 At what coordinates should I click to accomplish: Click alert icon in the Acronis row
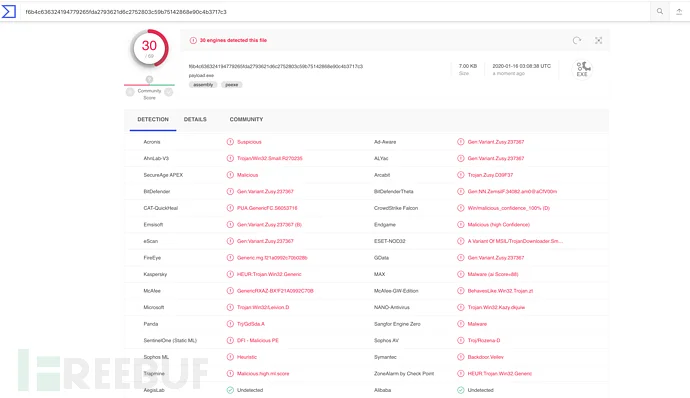click(230, 142)
